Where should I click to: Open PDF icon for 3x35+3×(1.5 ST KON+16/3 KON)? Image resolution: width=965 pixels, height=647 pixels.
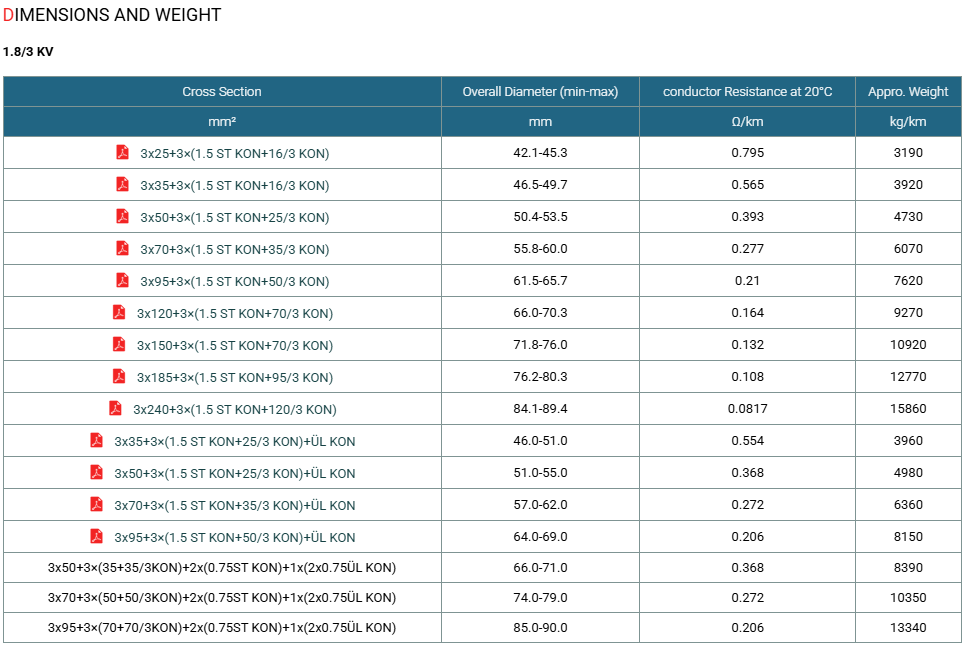click(122, 184)
